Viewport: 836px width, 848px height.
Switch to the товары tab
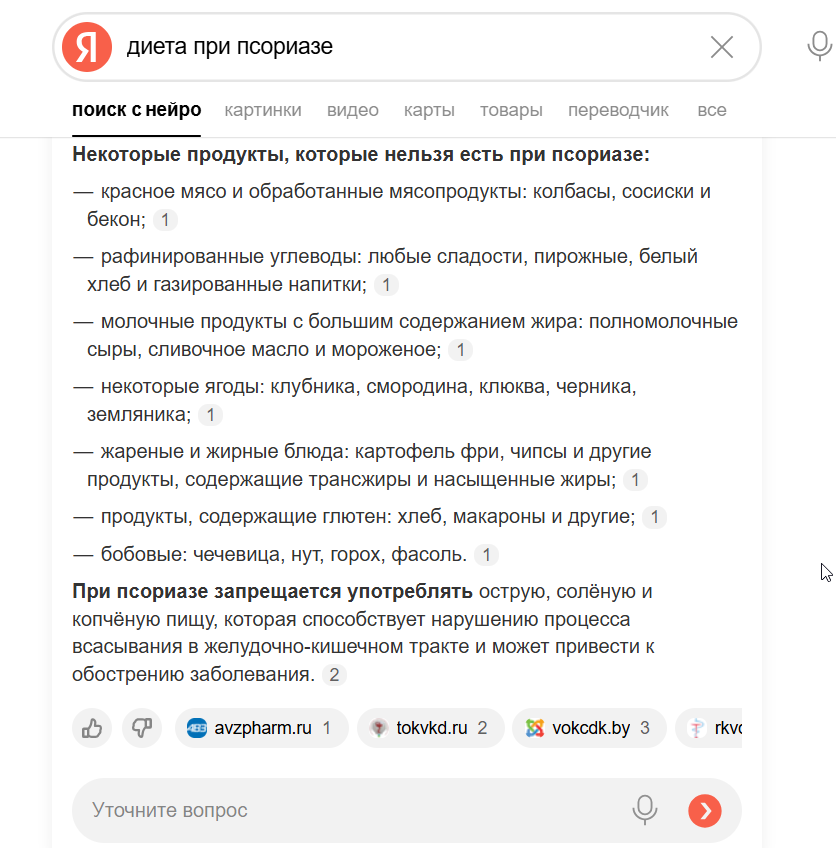pos(511,110)
